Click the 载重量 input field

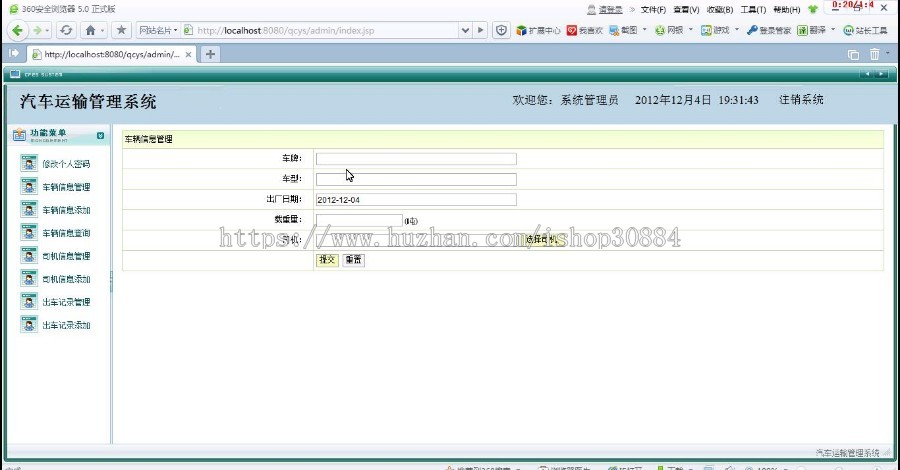pos(359,220)
